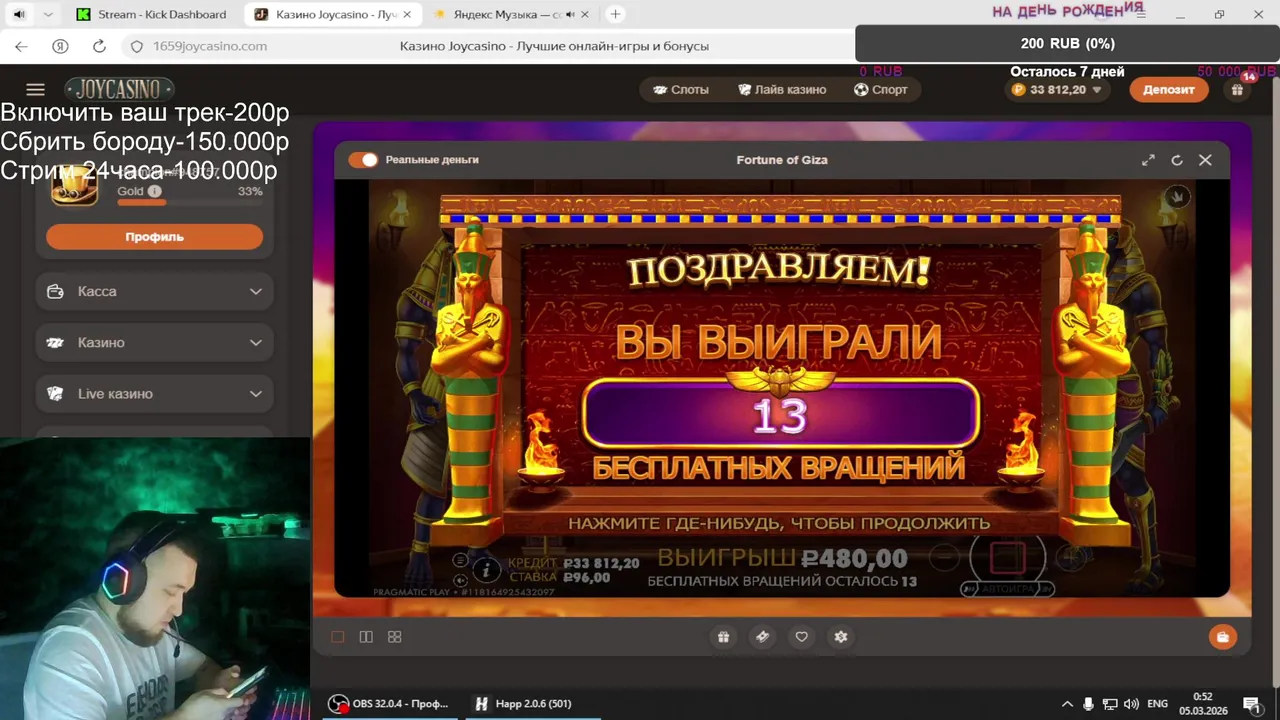Click the site protection shield icon
Viewport: 1280px width, 720px height.
click(x=138, y=46)
